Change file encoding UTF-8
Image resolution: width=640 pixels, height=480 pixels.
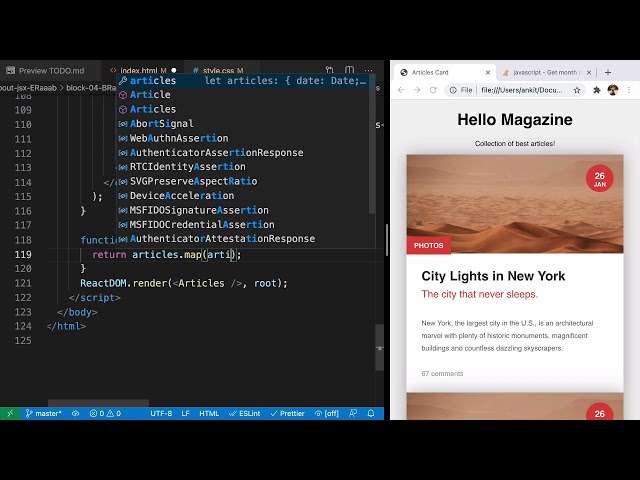(161, 413)
